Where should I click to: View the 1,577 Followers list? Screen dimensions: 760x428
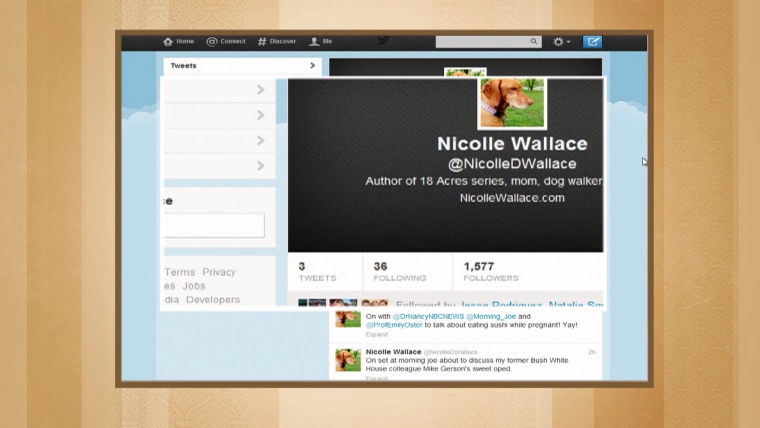click(x=490, y=271)
